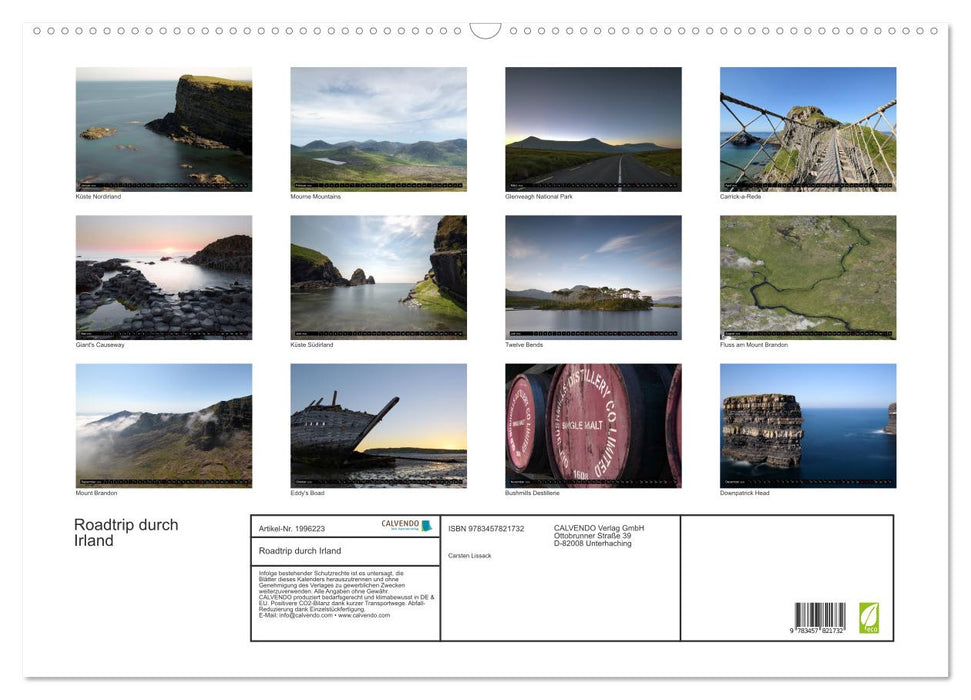Screen dimensions: 971x700
Task: Open the Küste Südirland image
Action: tap(378, 275)
